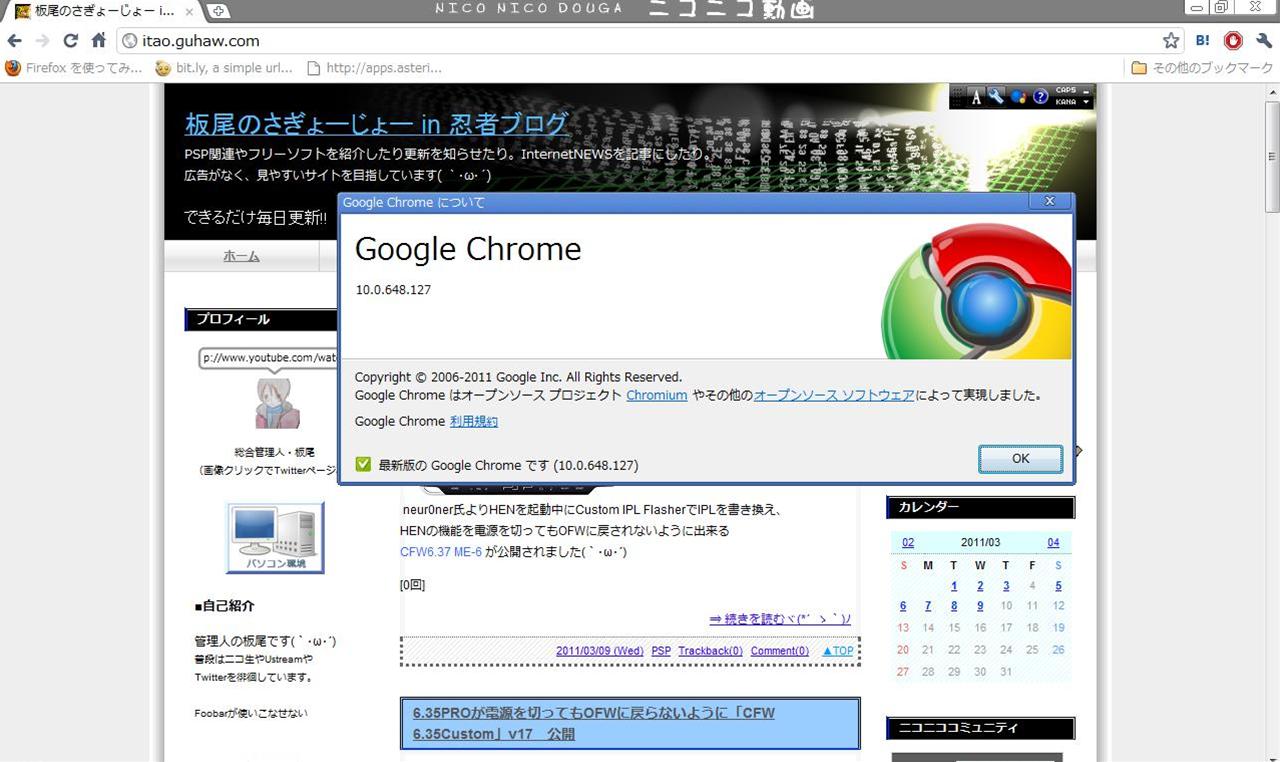Click the ニコニココミュニティ sidebar heading

[980, 728]
